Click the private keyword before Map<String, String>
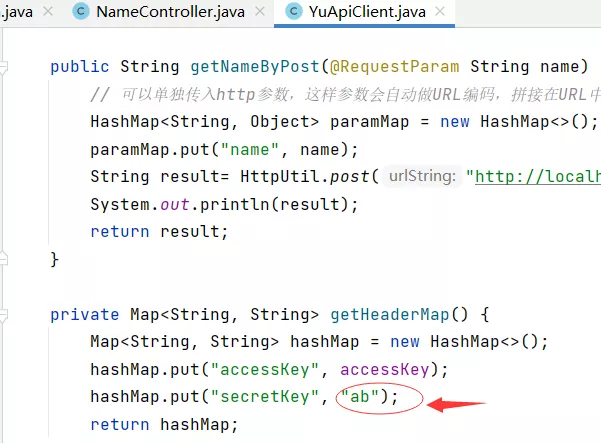 coord(85,315)
